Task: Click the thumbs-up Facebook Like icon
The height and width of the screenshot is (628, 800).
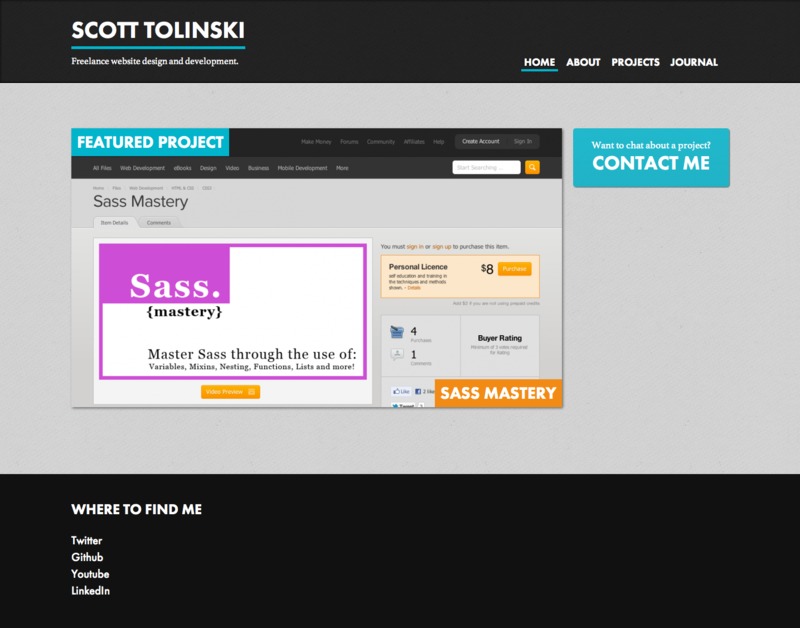Action: [x=395, y=391]
